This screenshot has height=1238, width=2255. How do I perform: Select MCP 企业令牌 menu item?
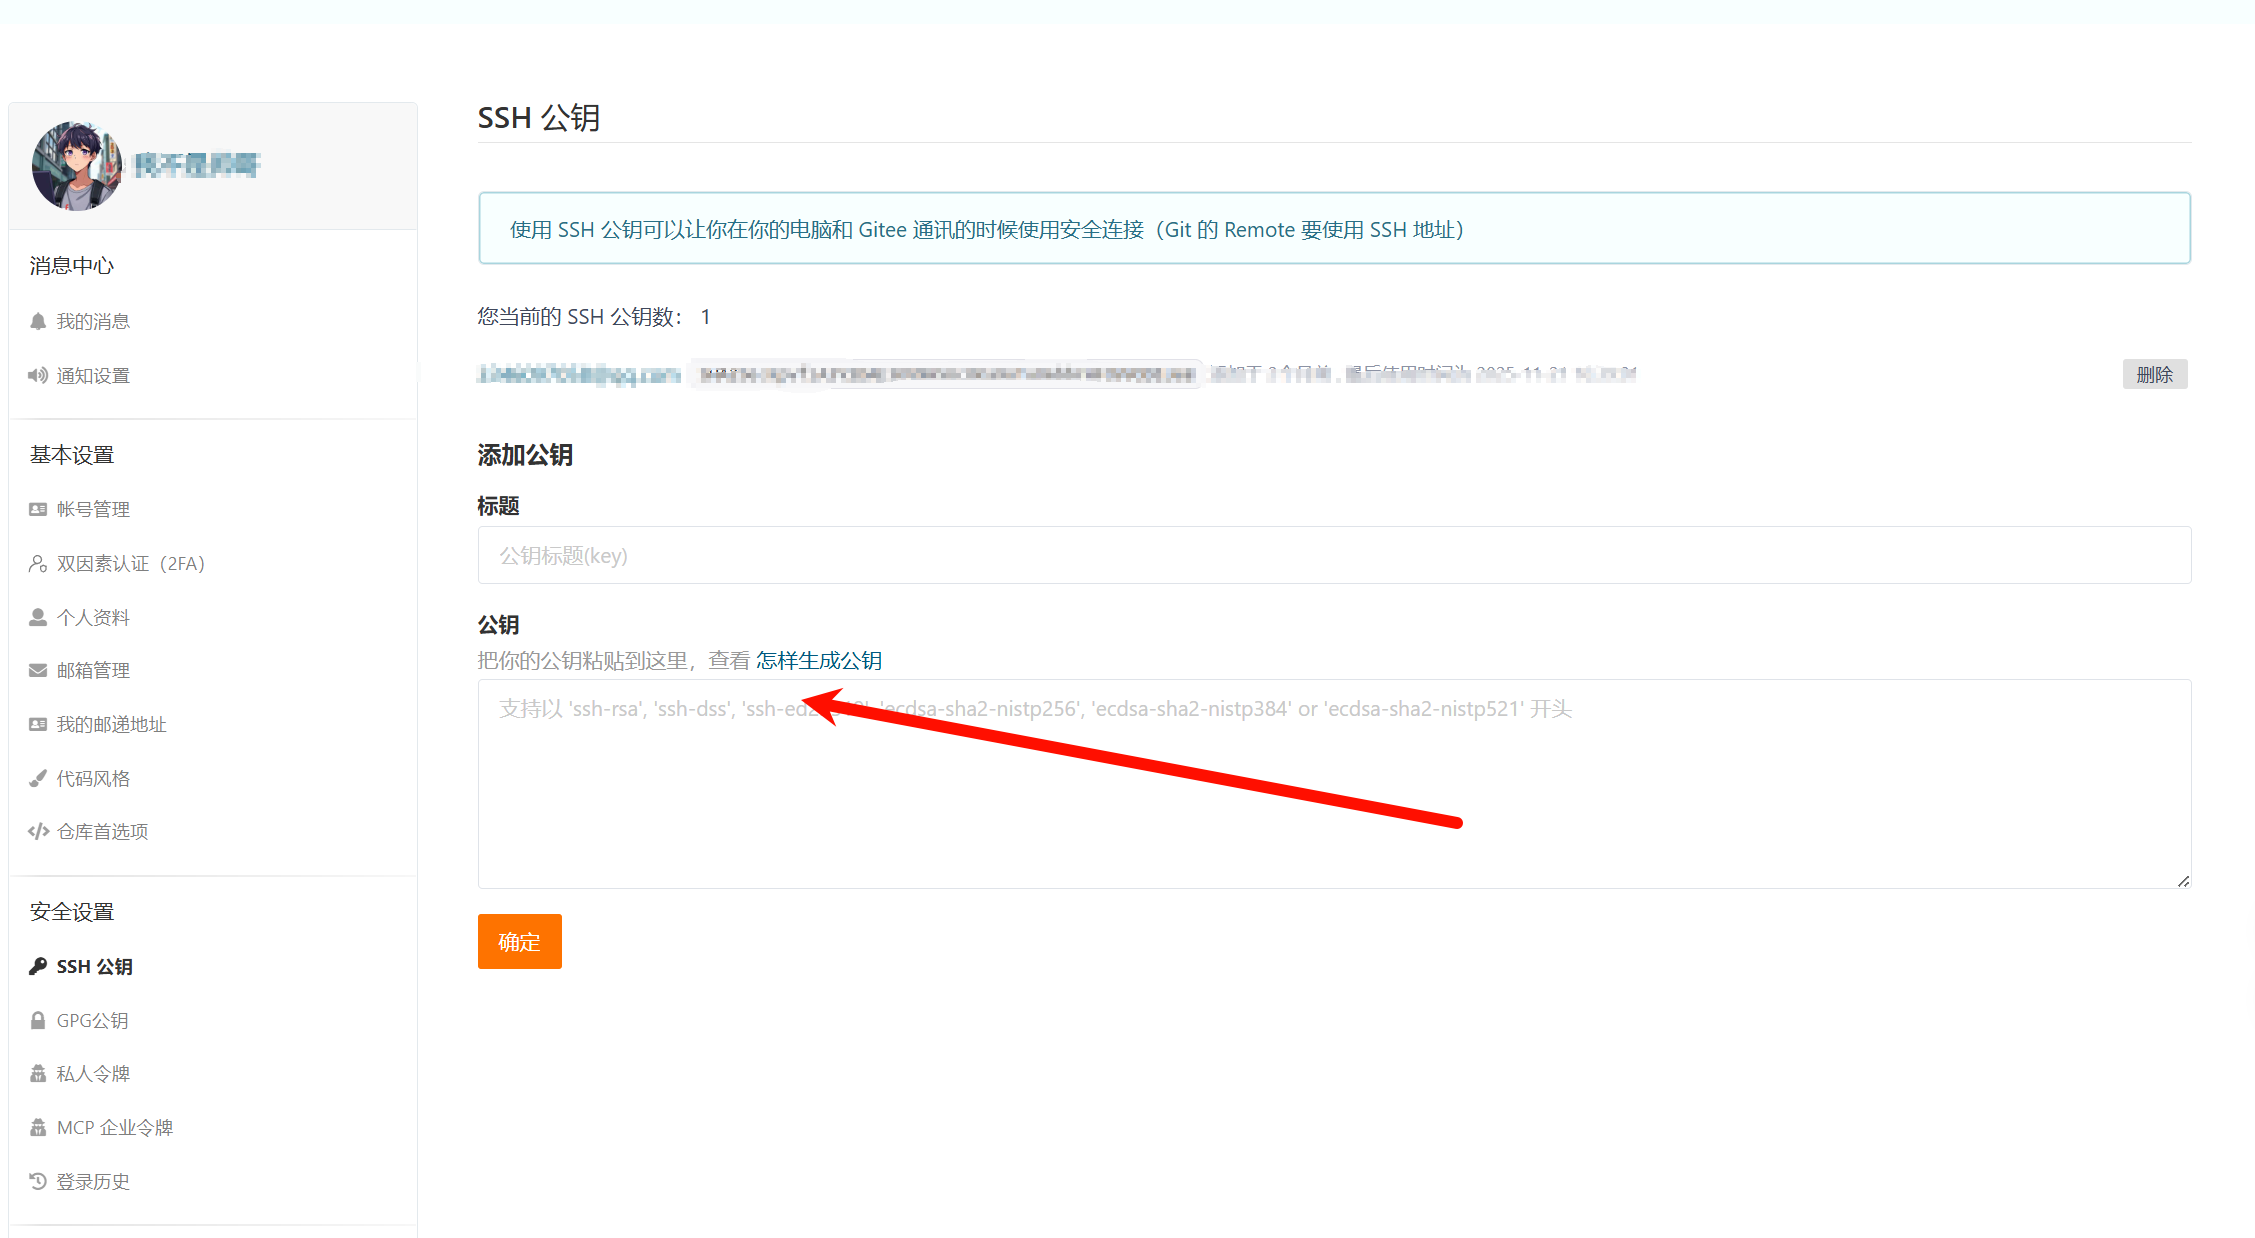(115, 1128)
